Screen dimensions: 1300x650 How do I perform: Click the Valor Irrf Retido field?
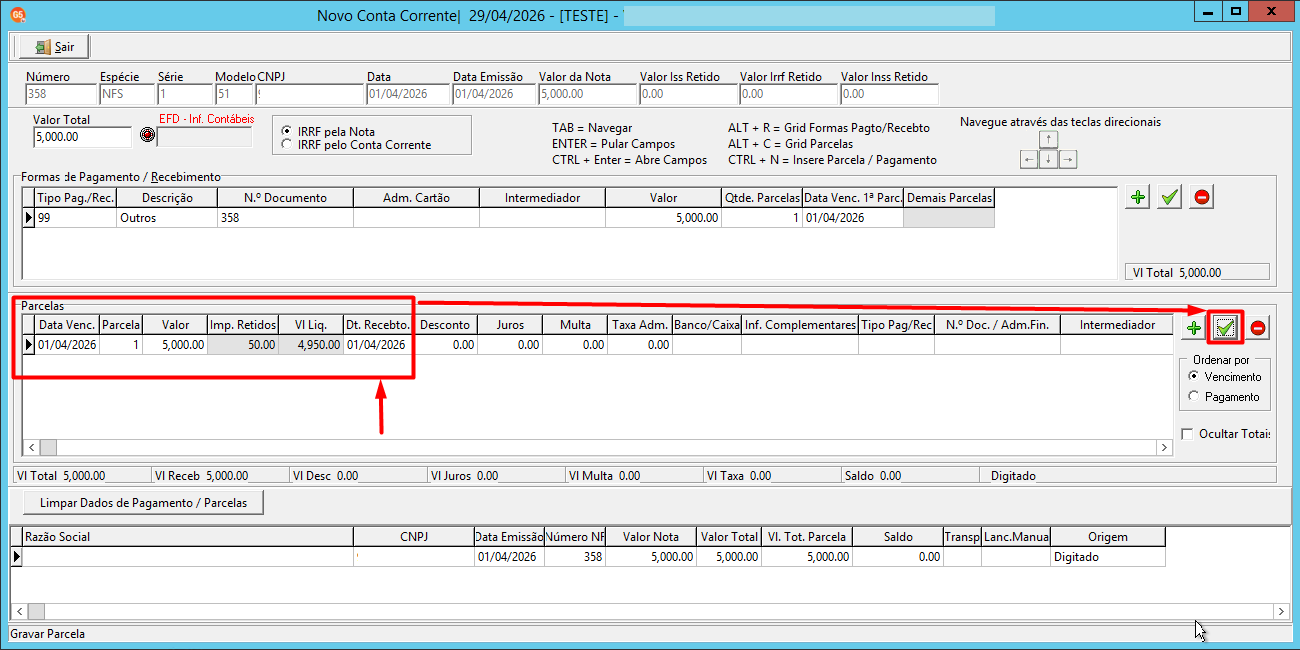789,94
